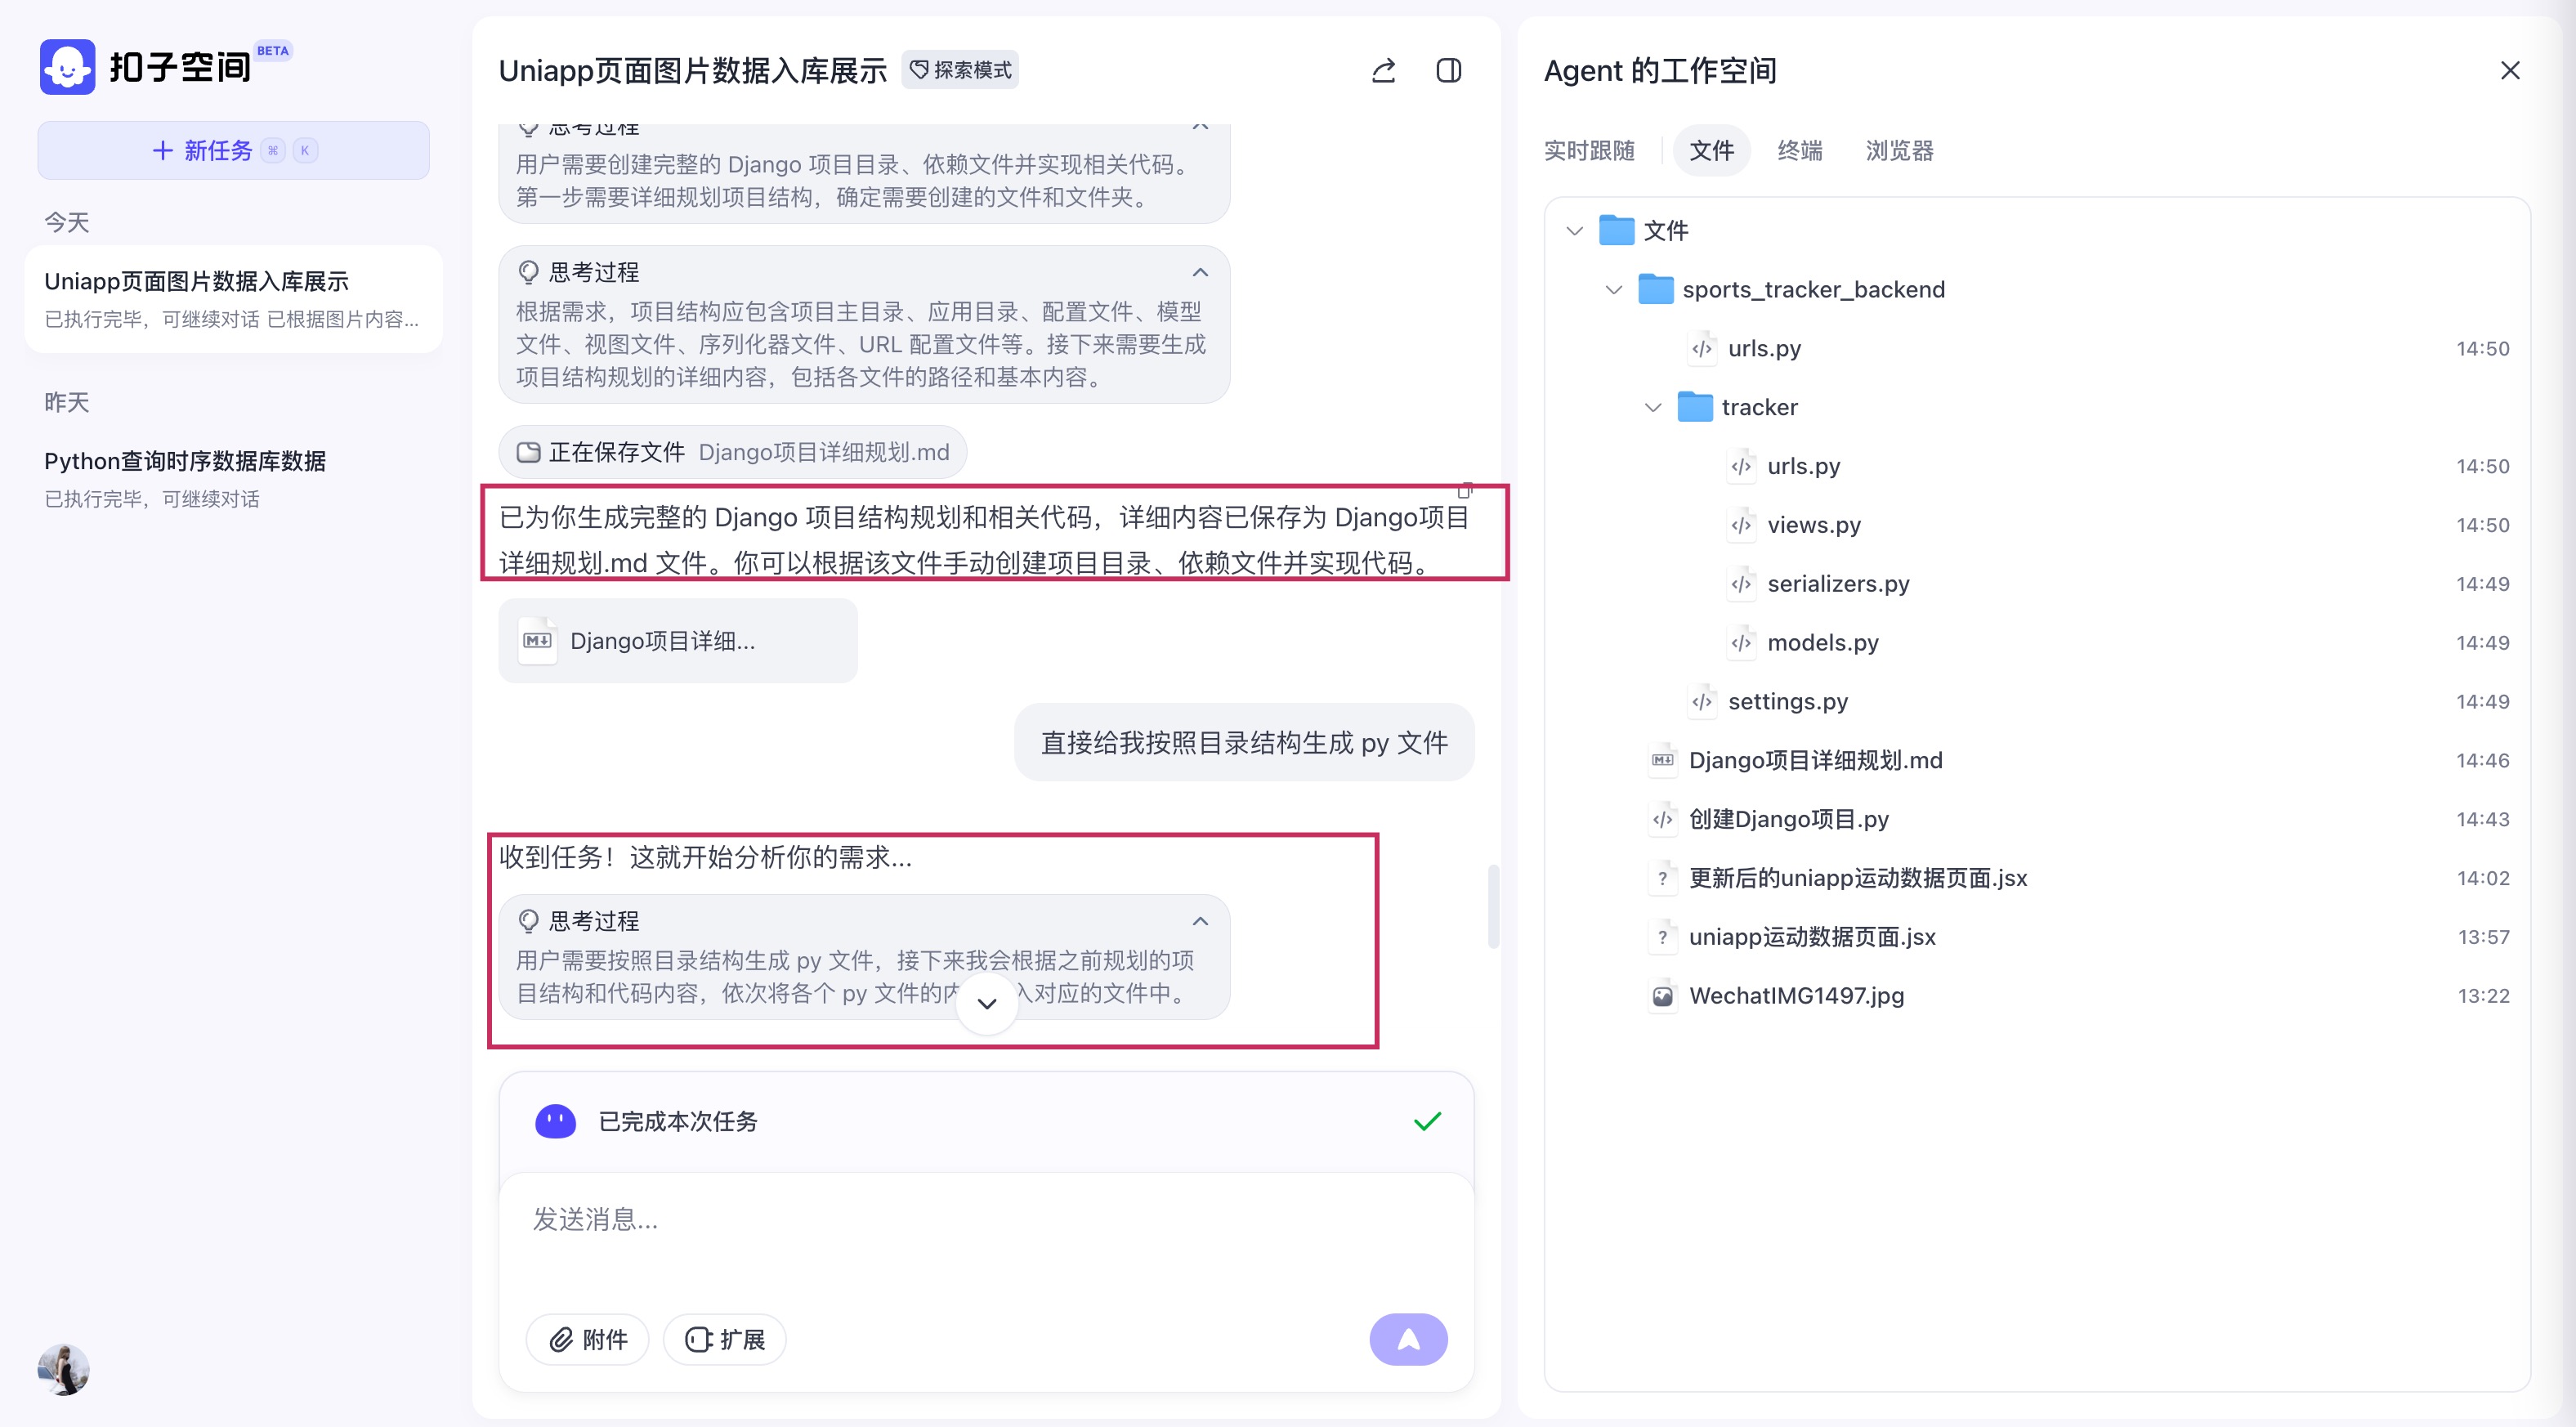
Task: Collapse the last 思考过程 block
Action: pyautogui.click(x=1200, y=921)
